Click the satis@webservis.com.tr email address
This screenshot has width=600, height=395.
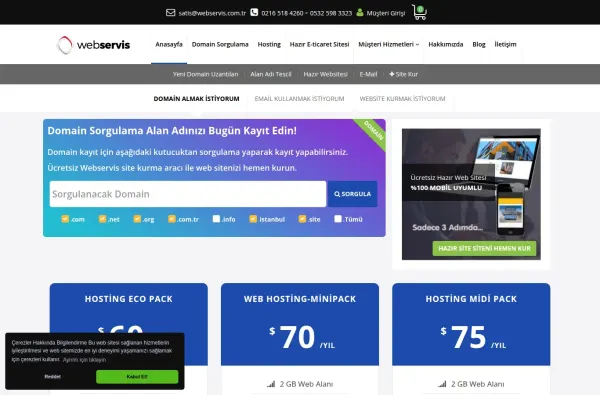click(212, 13)
